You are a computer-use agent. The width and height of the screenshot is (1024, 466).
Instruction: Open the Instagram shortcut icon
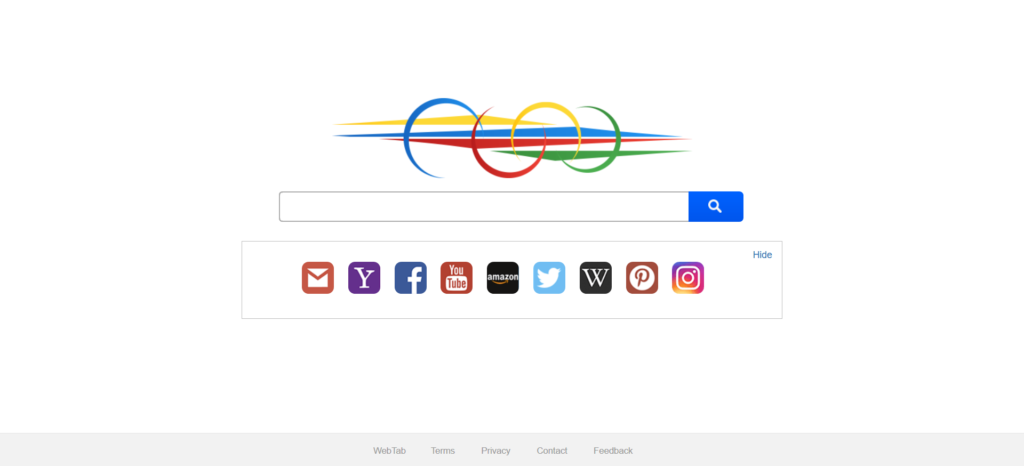[688, 278]
